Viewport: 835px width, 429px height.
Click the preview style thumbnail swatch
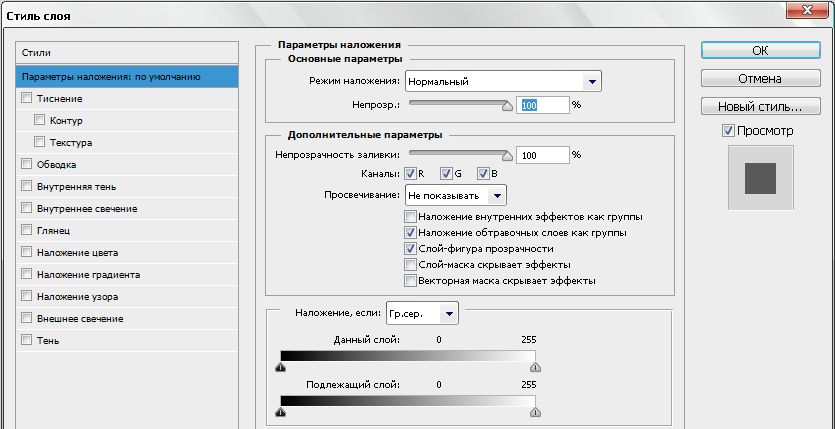(760, 178)
